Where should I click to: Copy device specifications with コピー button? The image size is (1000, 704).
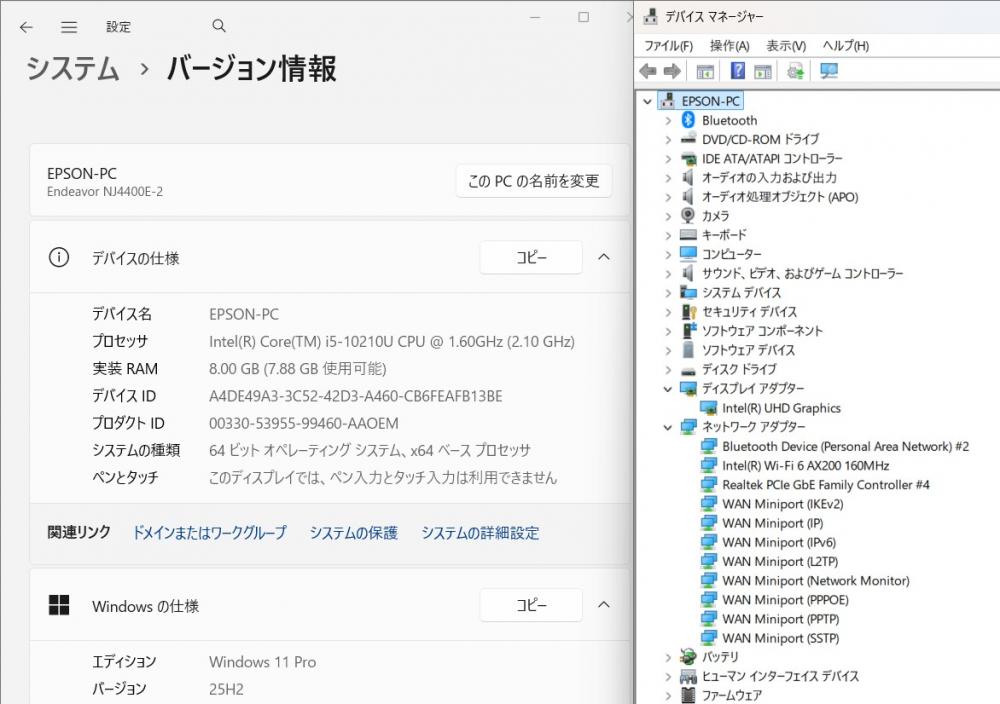[x=531, y=257]
